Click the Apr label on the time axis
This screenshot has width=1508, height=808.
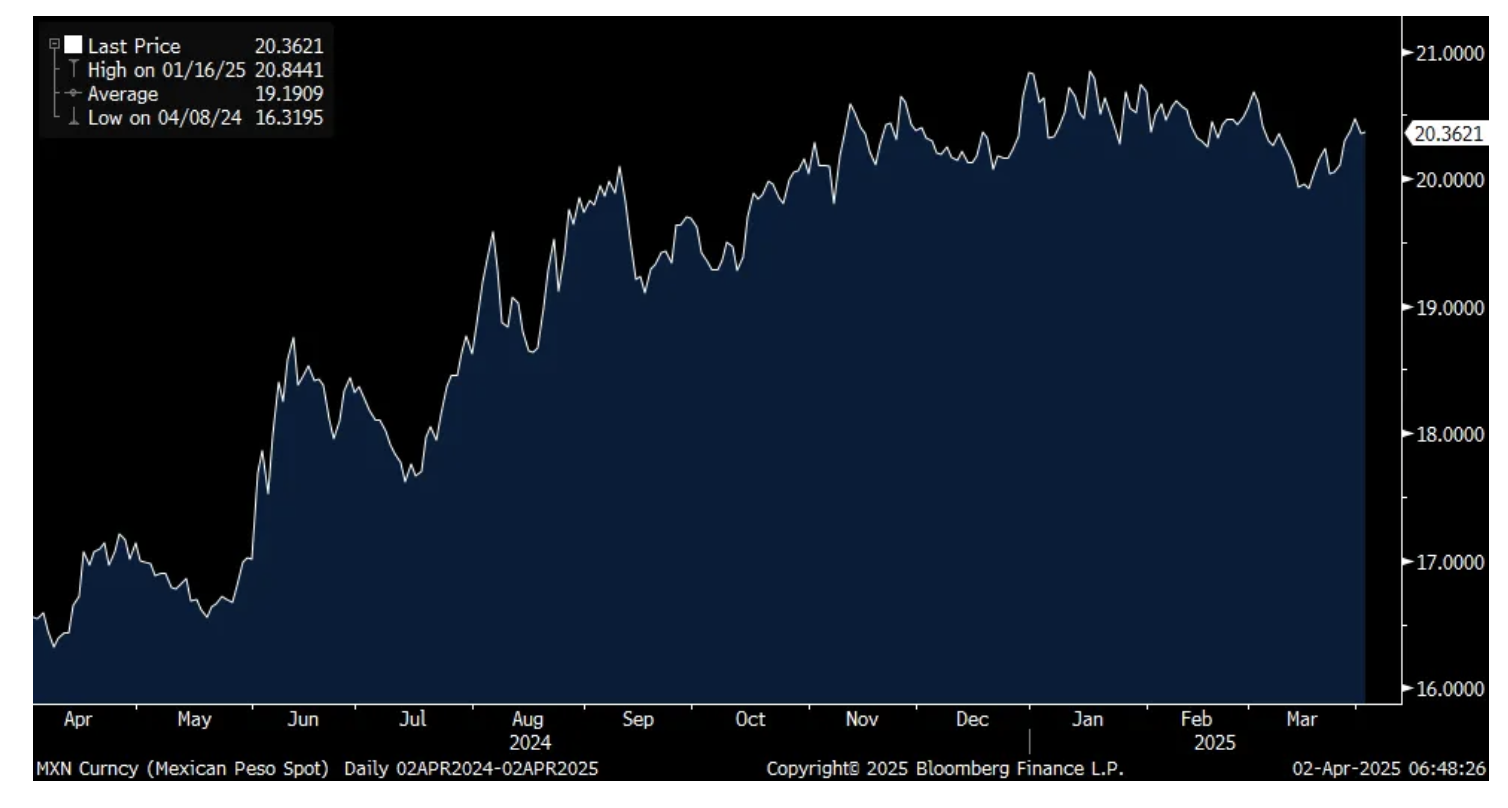(x=77, y=719)
